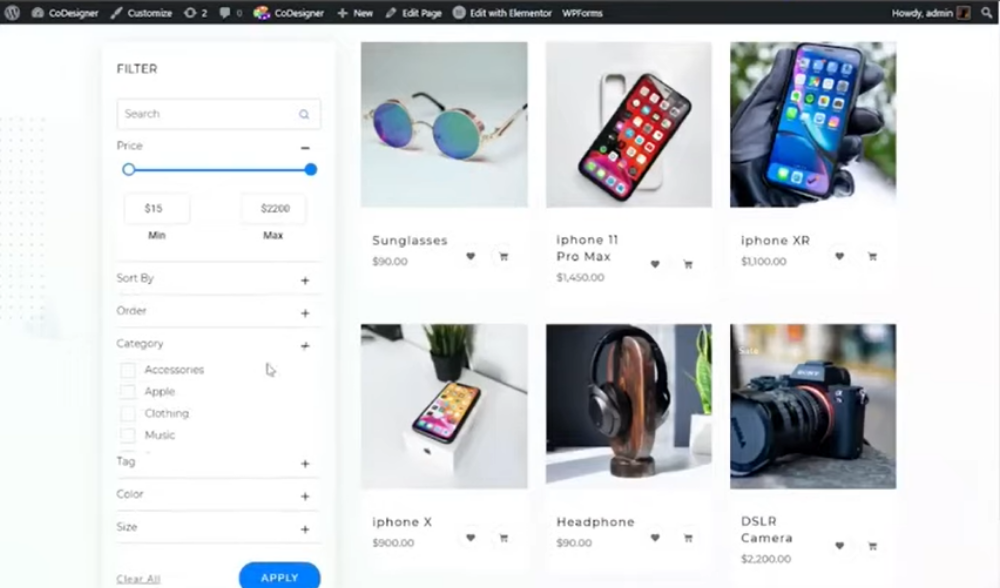This screenshot has width=1000, height=588.
Task: Open the CoDesigner plugin menu
Action: point(289,13)
